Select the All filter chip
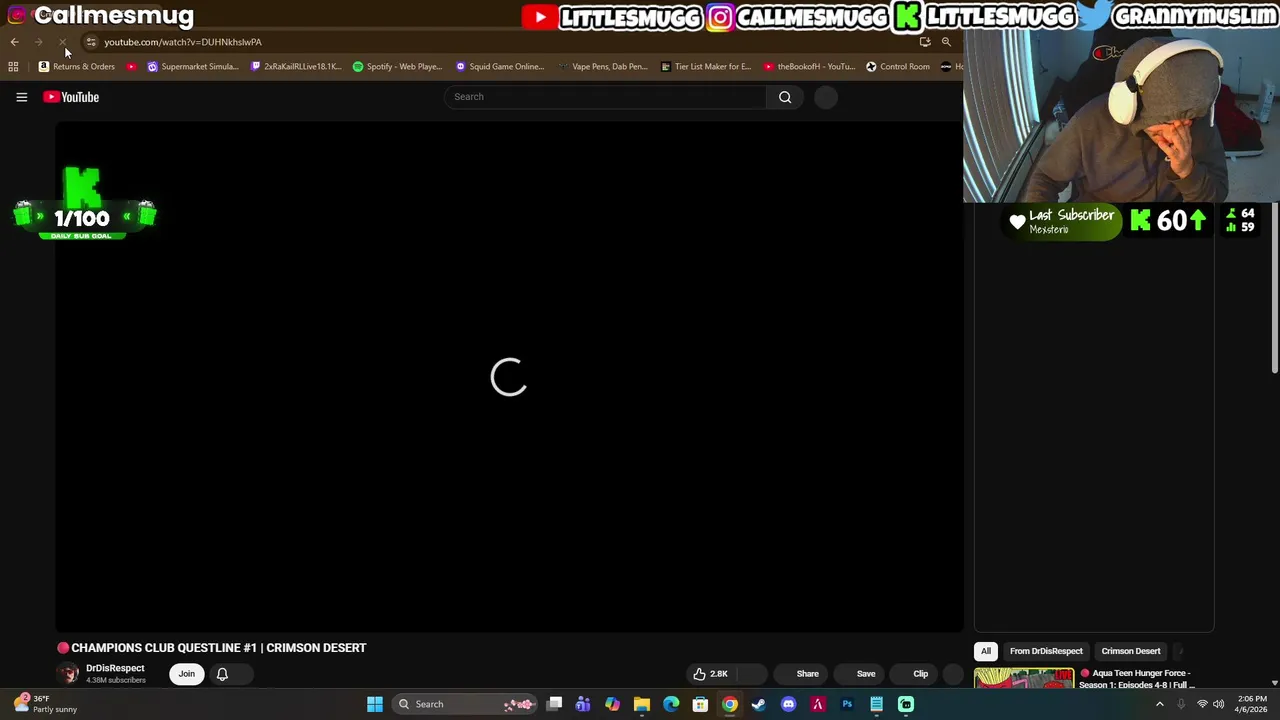 (986, 651)
